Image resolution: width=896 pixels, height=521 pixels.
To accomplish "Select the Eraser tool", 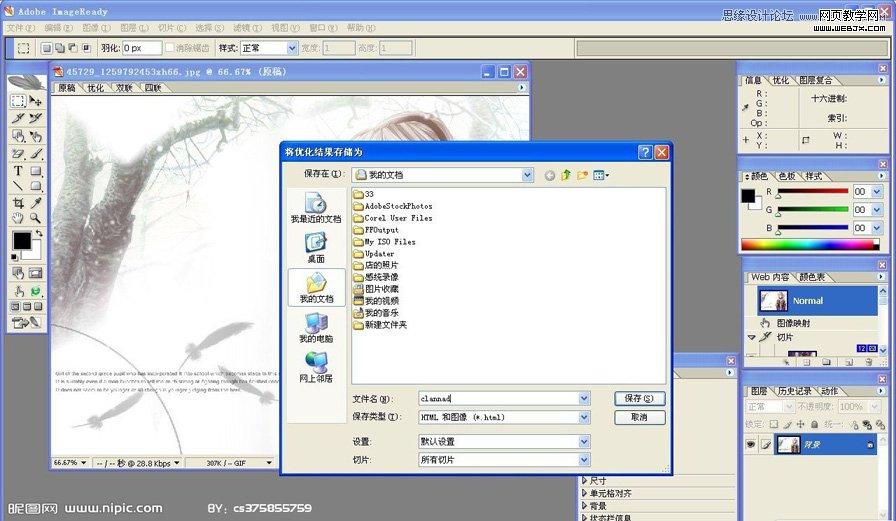I will coord(18,154).
